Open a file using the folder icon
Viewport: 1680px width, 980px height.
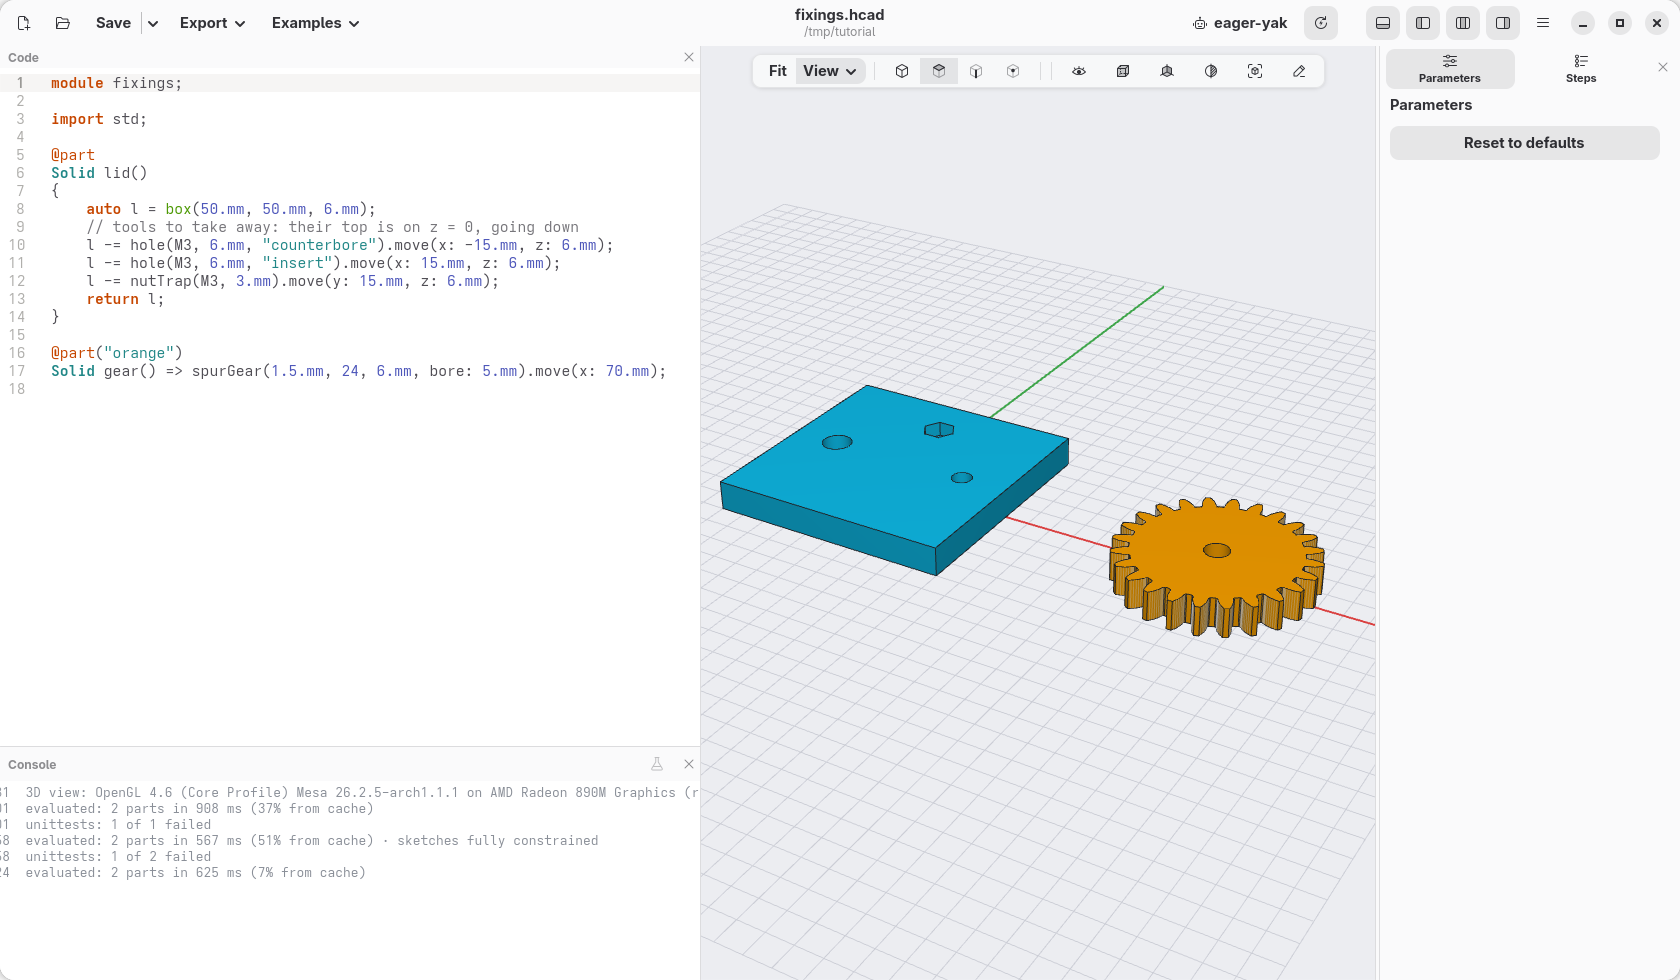click(x=63, y=23)
